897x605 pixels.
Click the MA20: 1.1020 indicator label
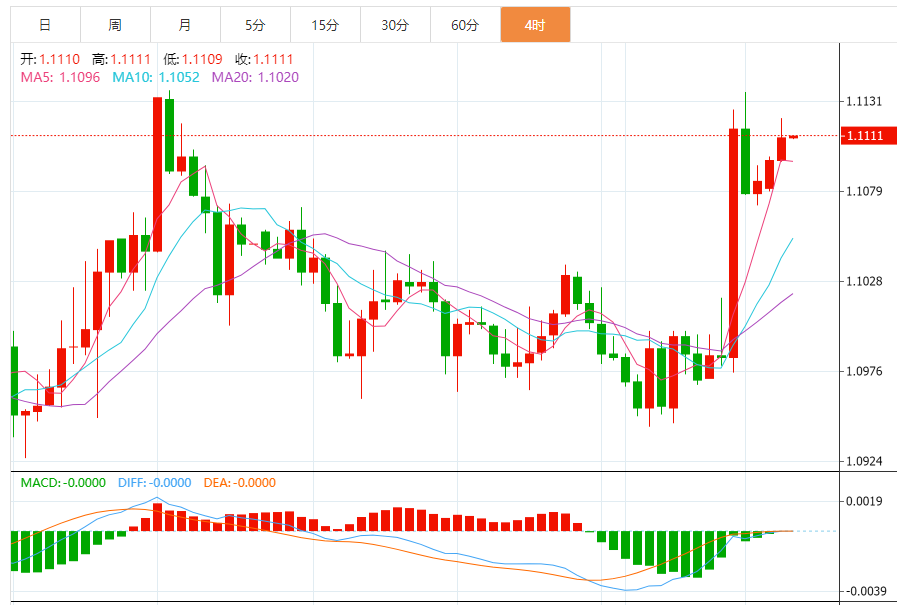tap(255, 77)
